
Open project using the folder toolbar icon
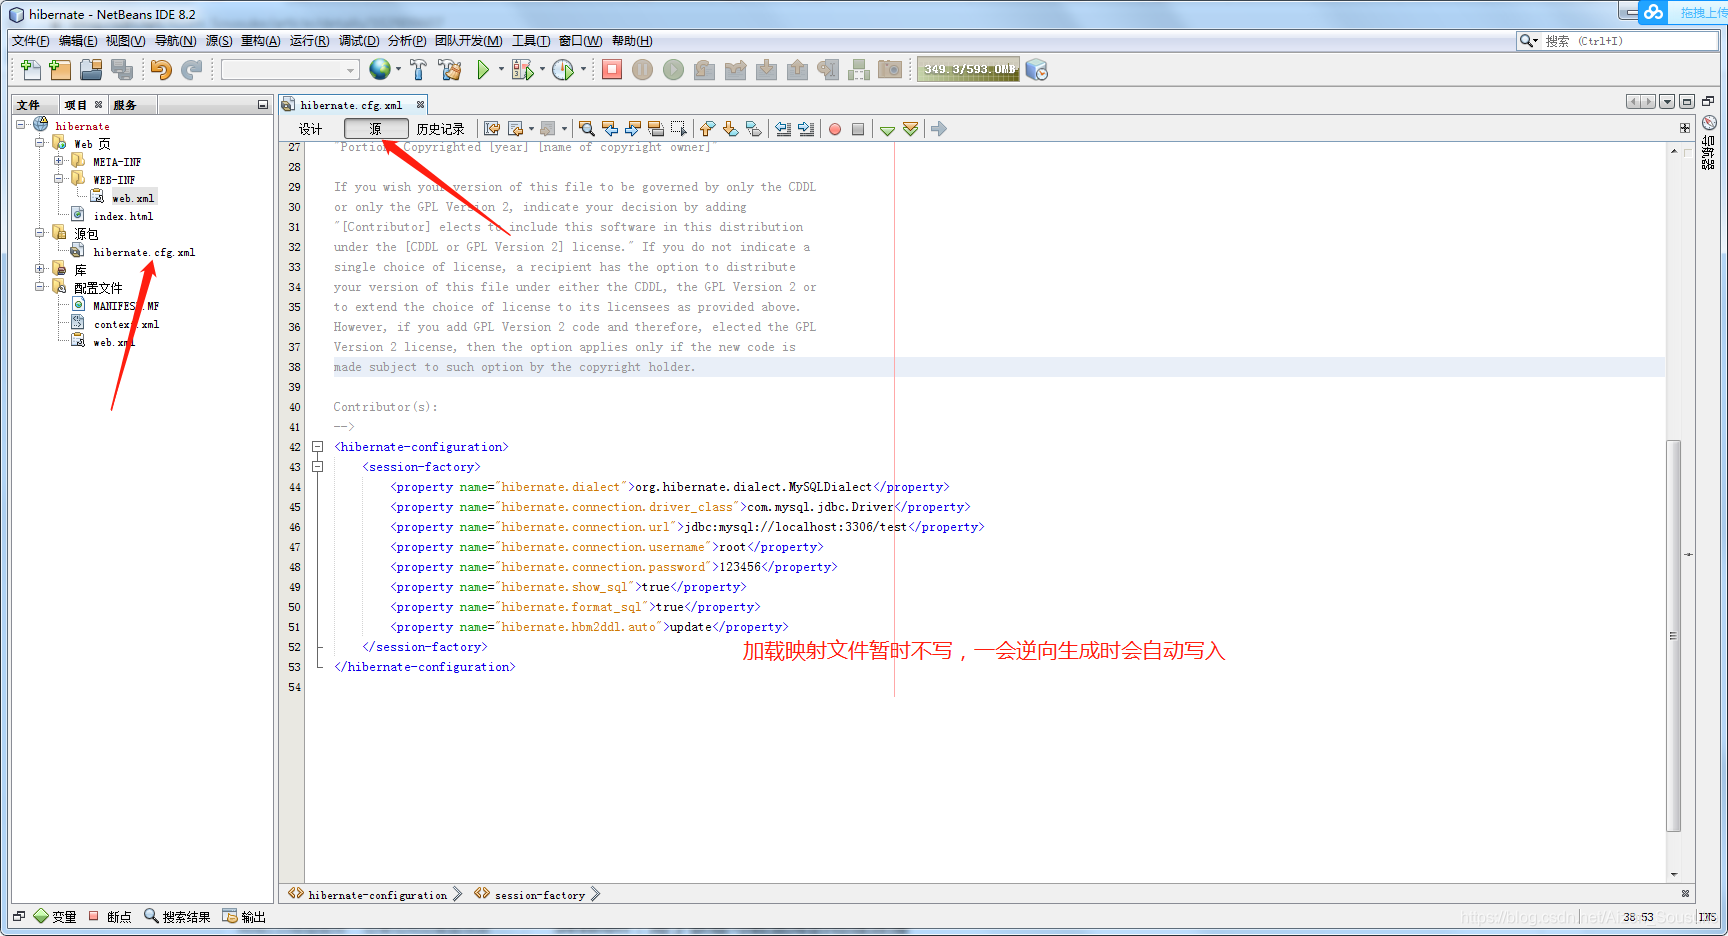pos(91,69)
